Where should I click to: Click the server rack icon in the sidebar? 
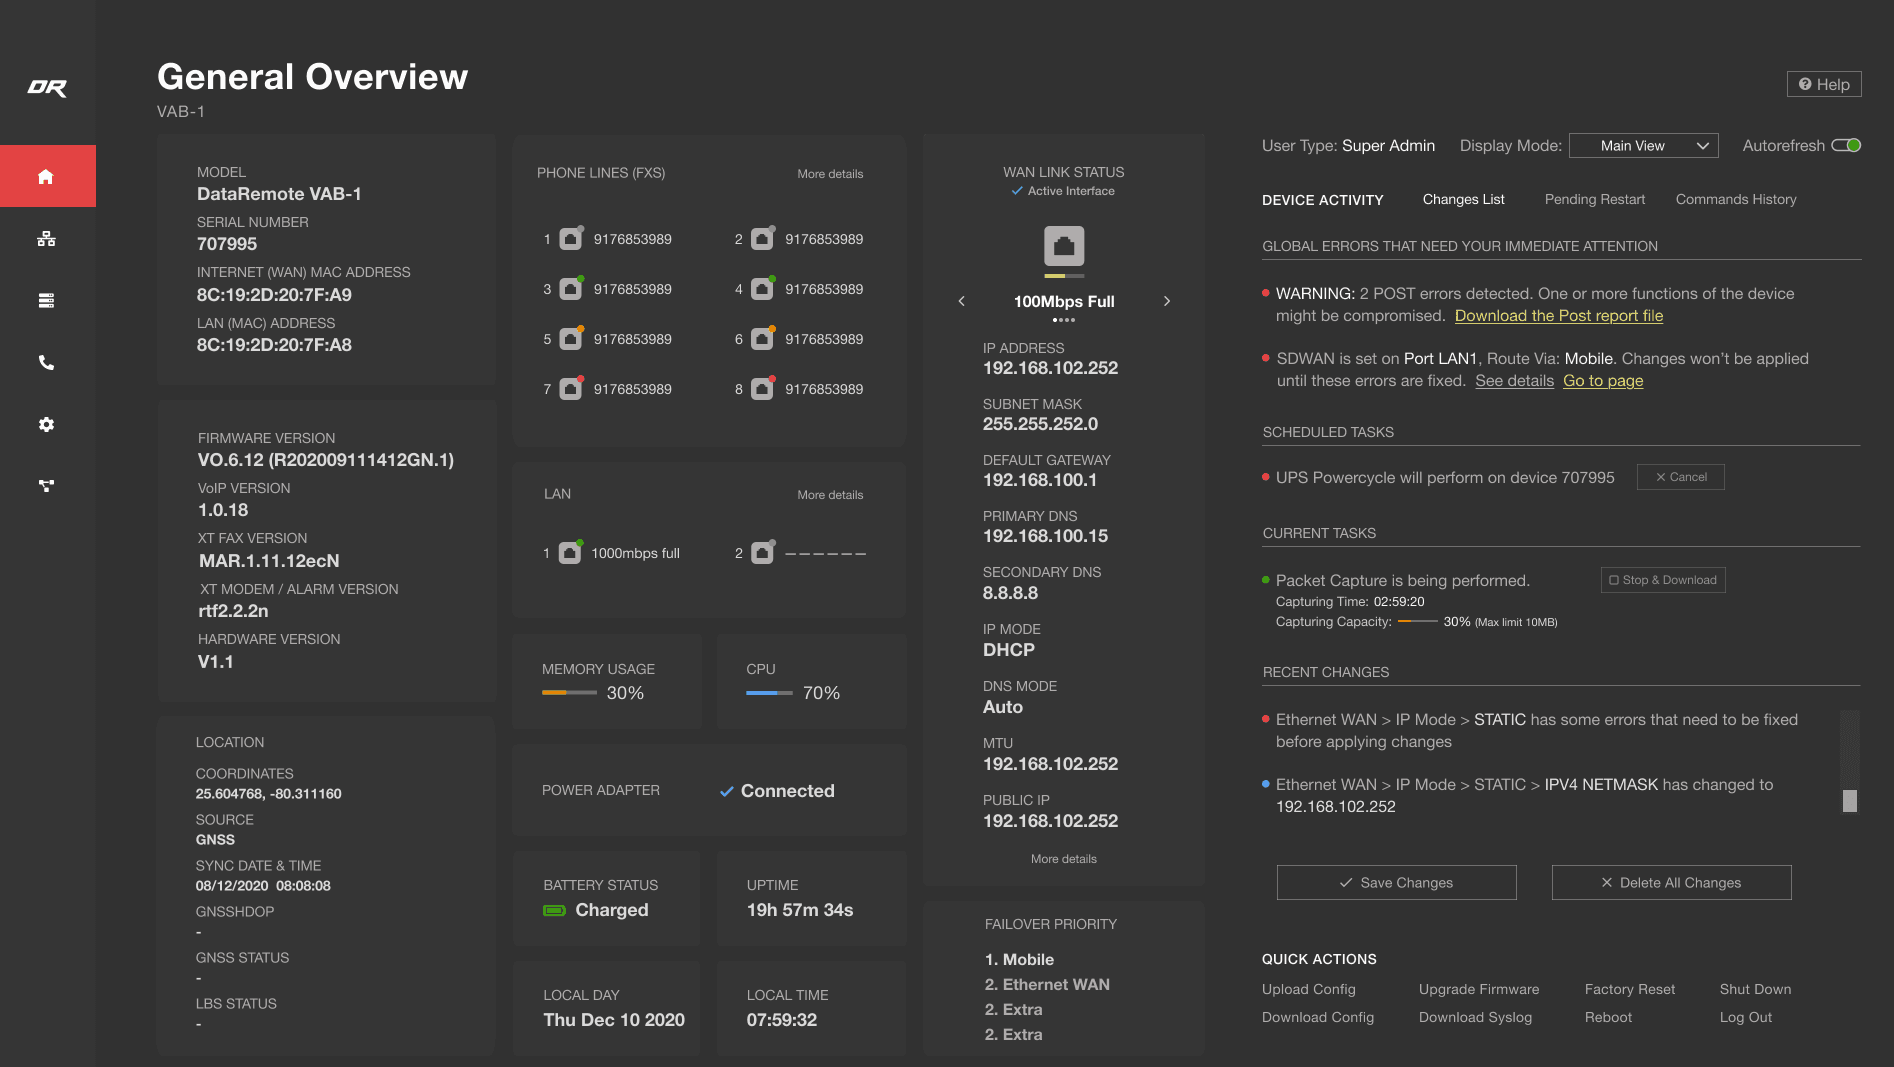point(46,300)
